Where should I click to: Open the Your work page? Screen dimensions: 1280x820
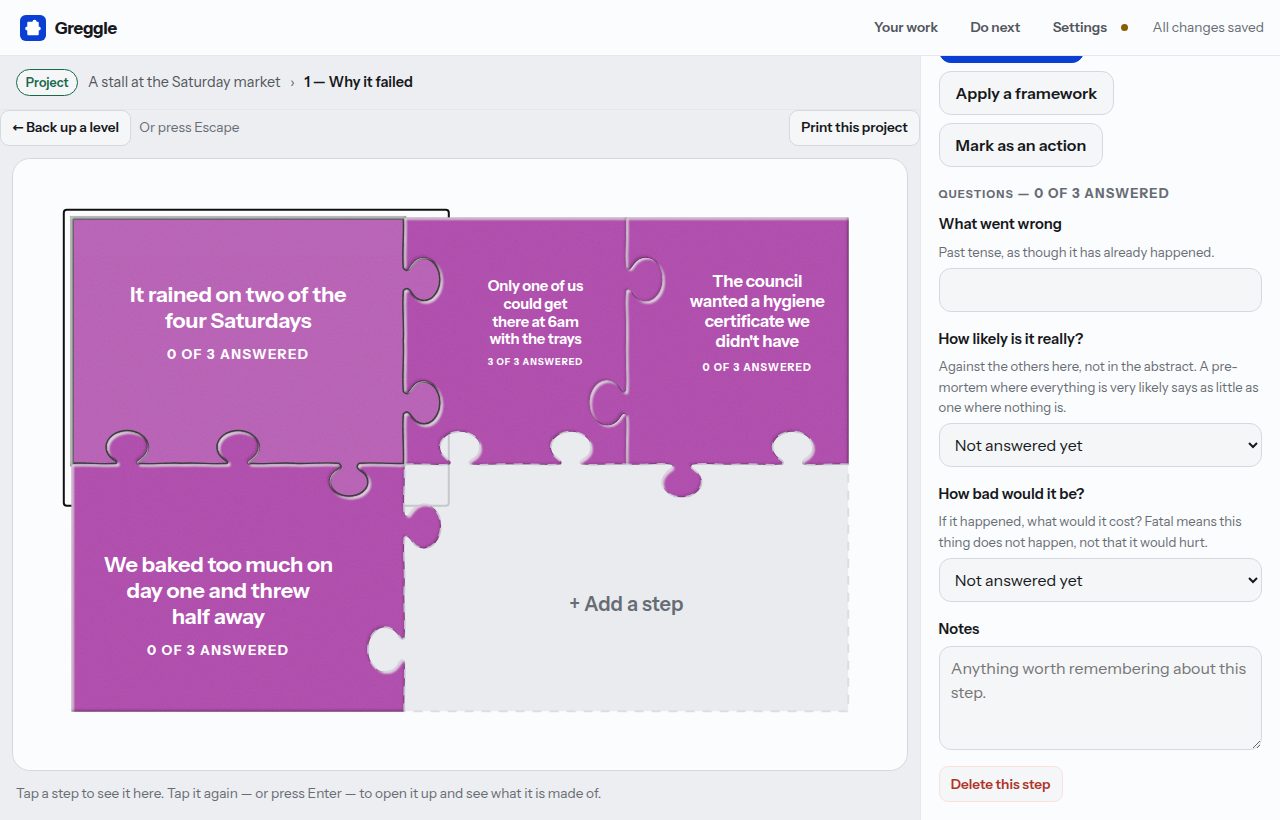coord(906,28)
